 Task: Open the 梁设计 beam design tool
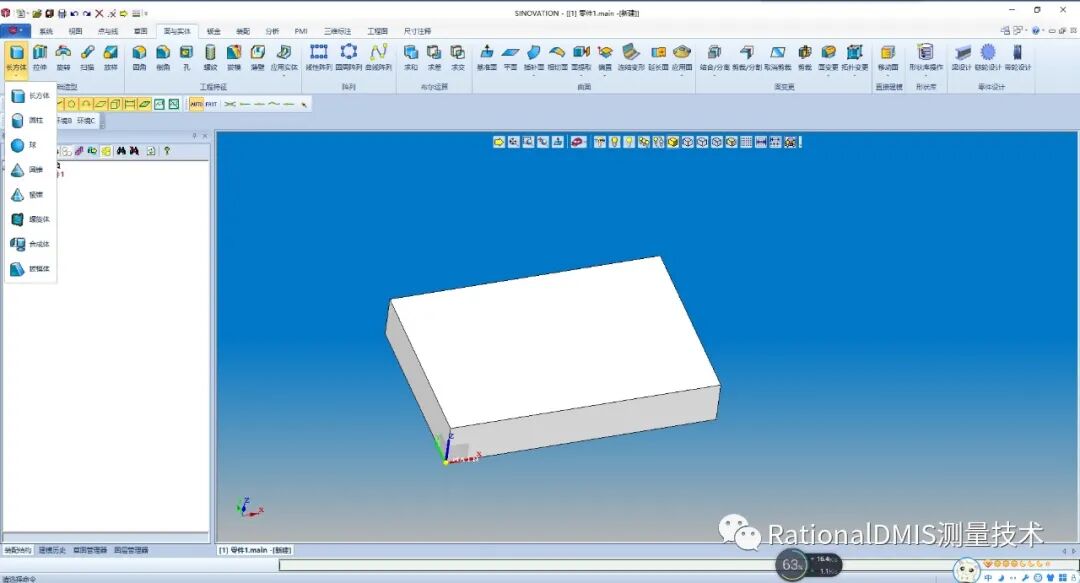(x=961, y=58)
